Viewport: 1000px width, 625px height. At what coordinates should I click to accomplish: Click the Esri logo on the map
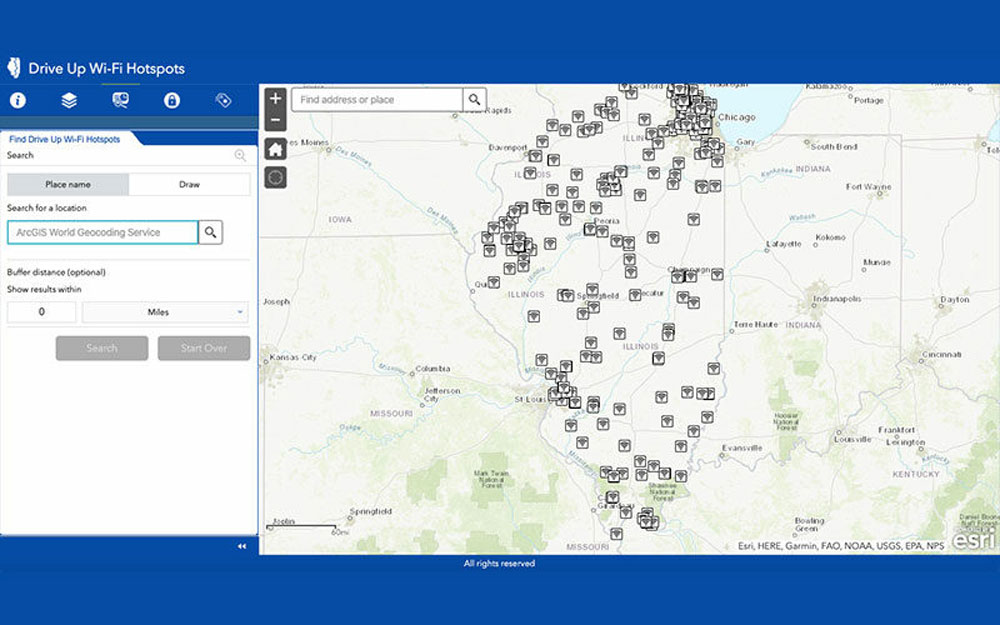(x=973, y=540)
